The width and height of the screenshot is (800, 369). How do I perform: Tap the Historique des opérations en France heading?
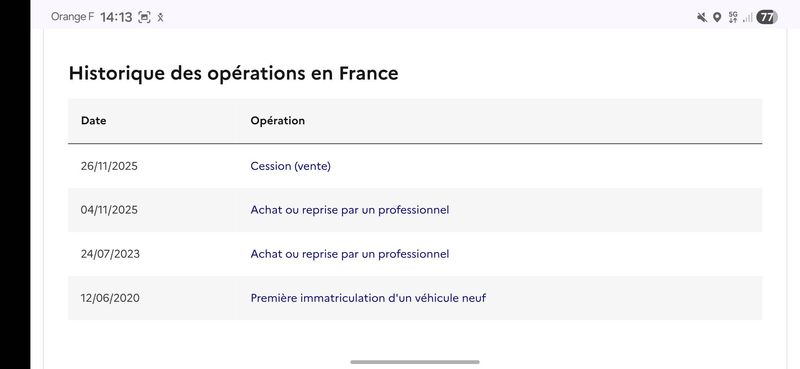pyautogui.click(x=233, y=73)
